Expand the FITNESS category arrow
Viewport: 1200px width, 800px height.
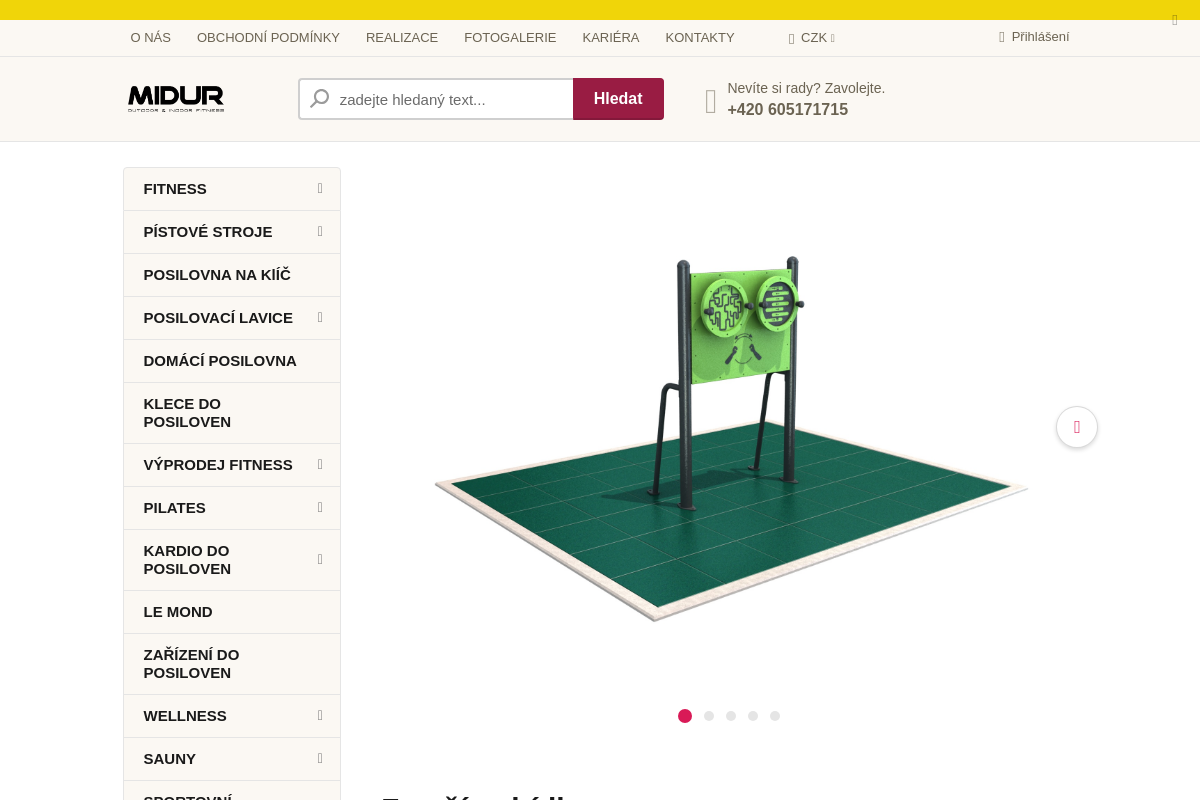(x=320, y=188)
